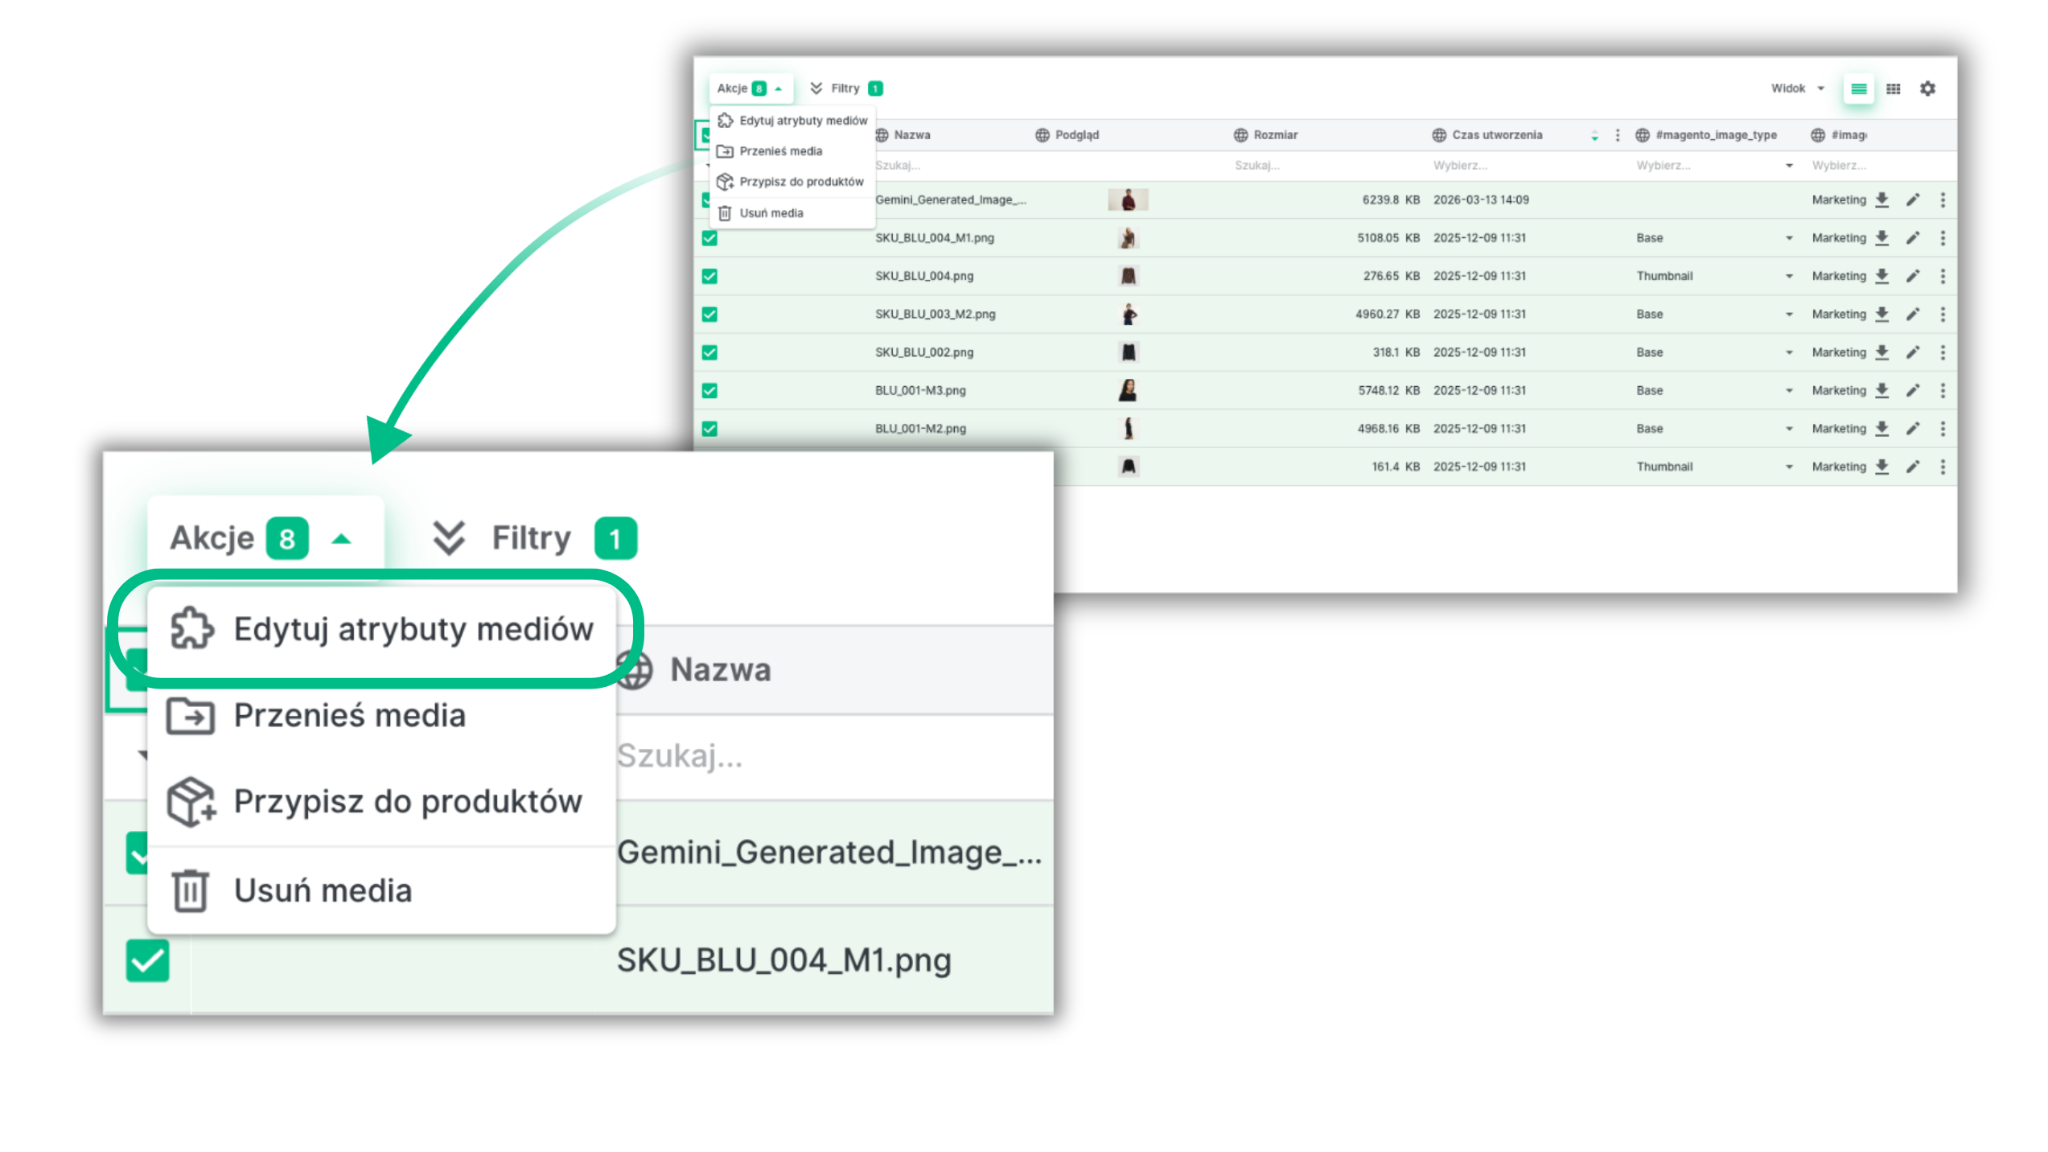The image size is (2048, 1152).
Task: Open preview thumbnail of Gemini_Generated_Image row
Action: click(x=1128, y=200)
